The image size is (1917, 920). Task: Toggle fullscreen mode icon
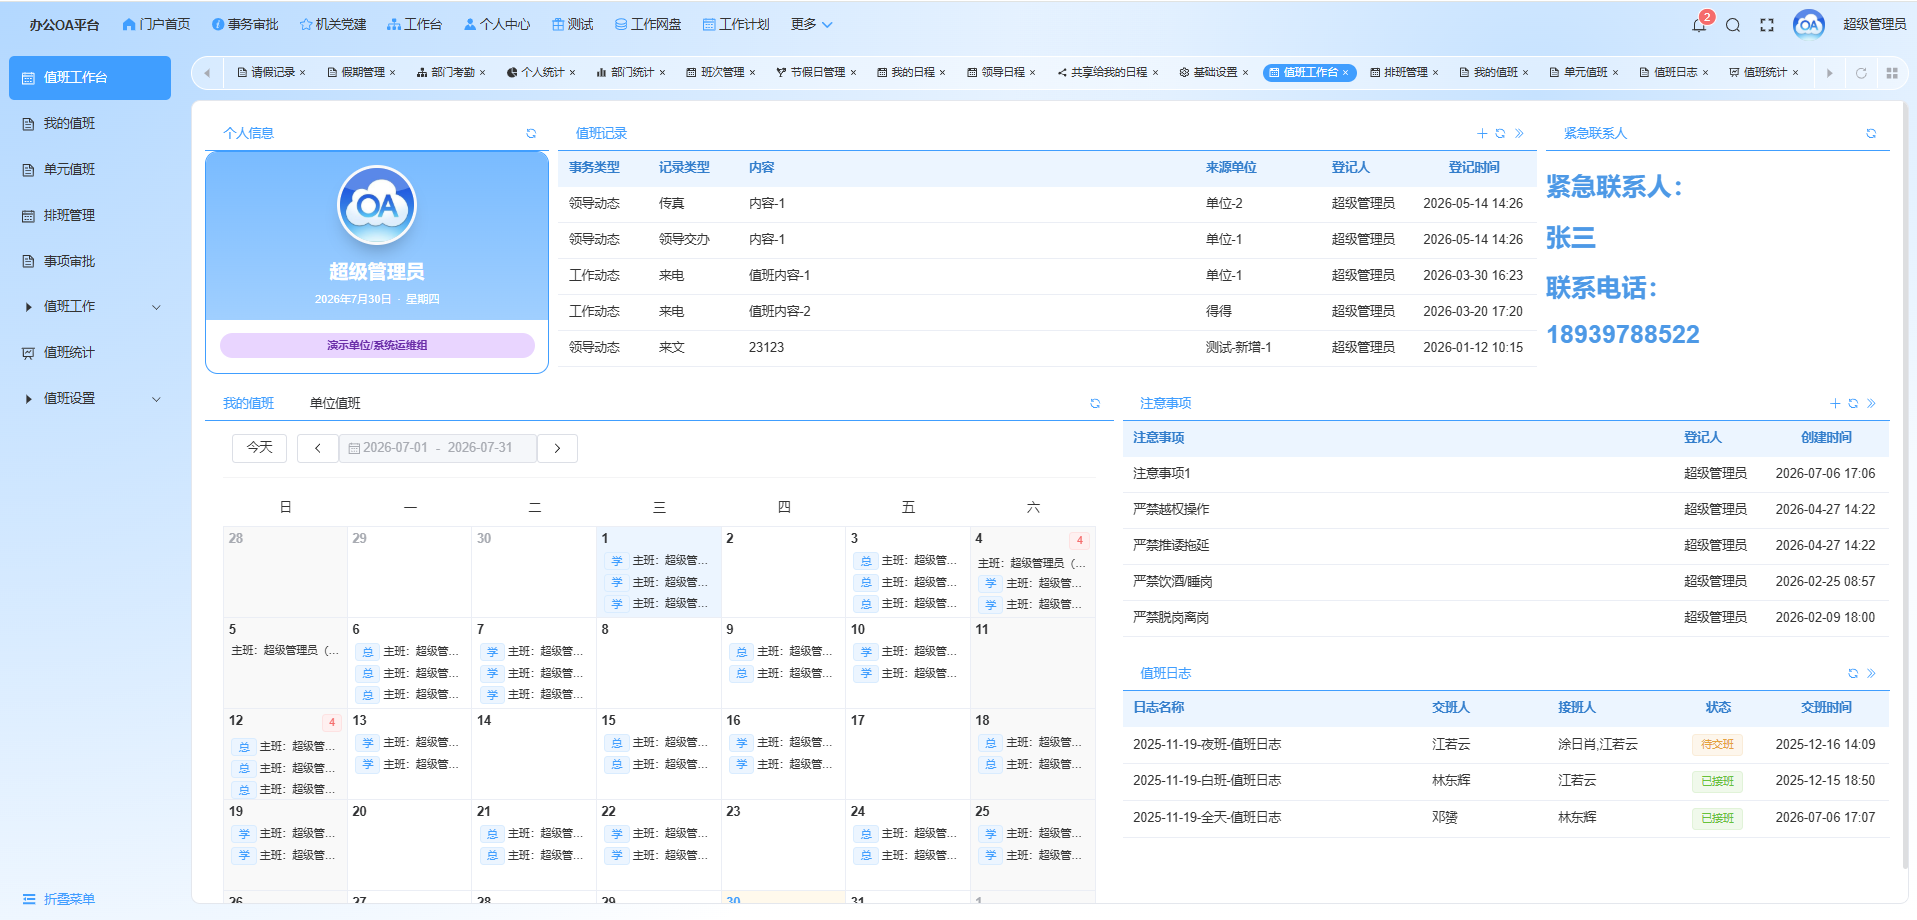pyautogui.click(x=1767, y=25)
